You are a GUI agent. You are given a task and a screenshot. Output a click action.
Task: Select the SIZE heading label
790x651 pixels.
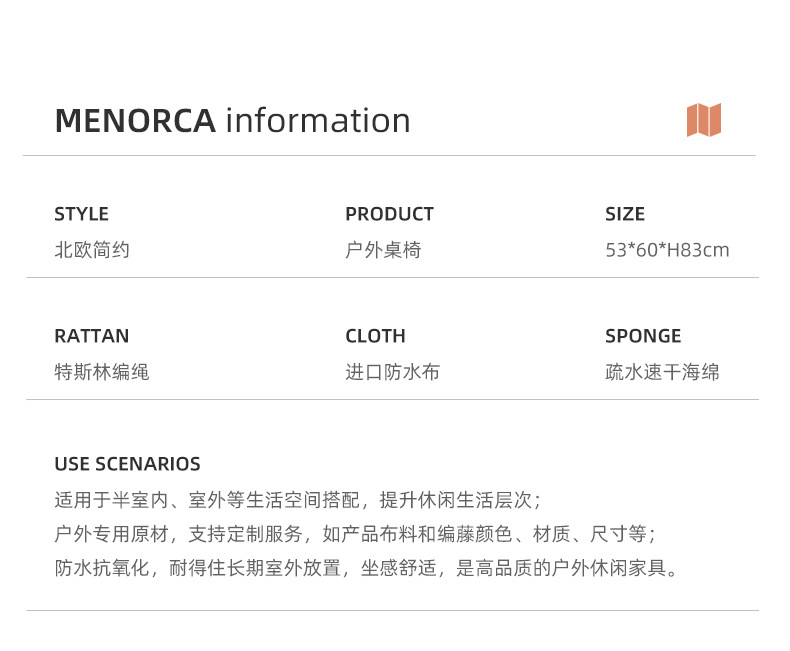625,214
